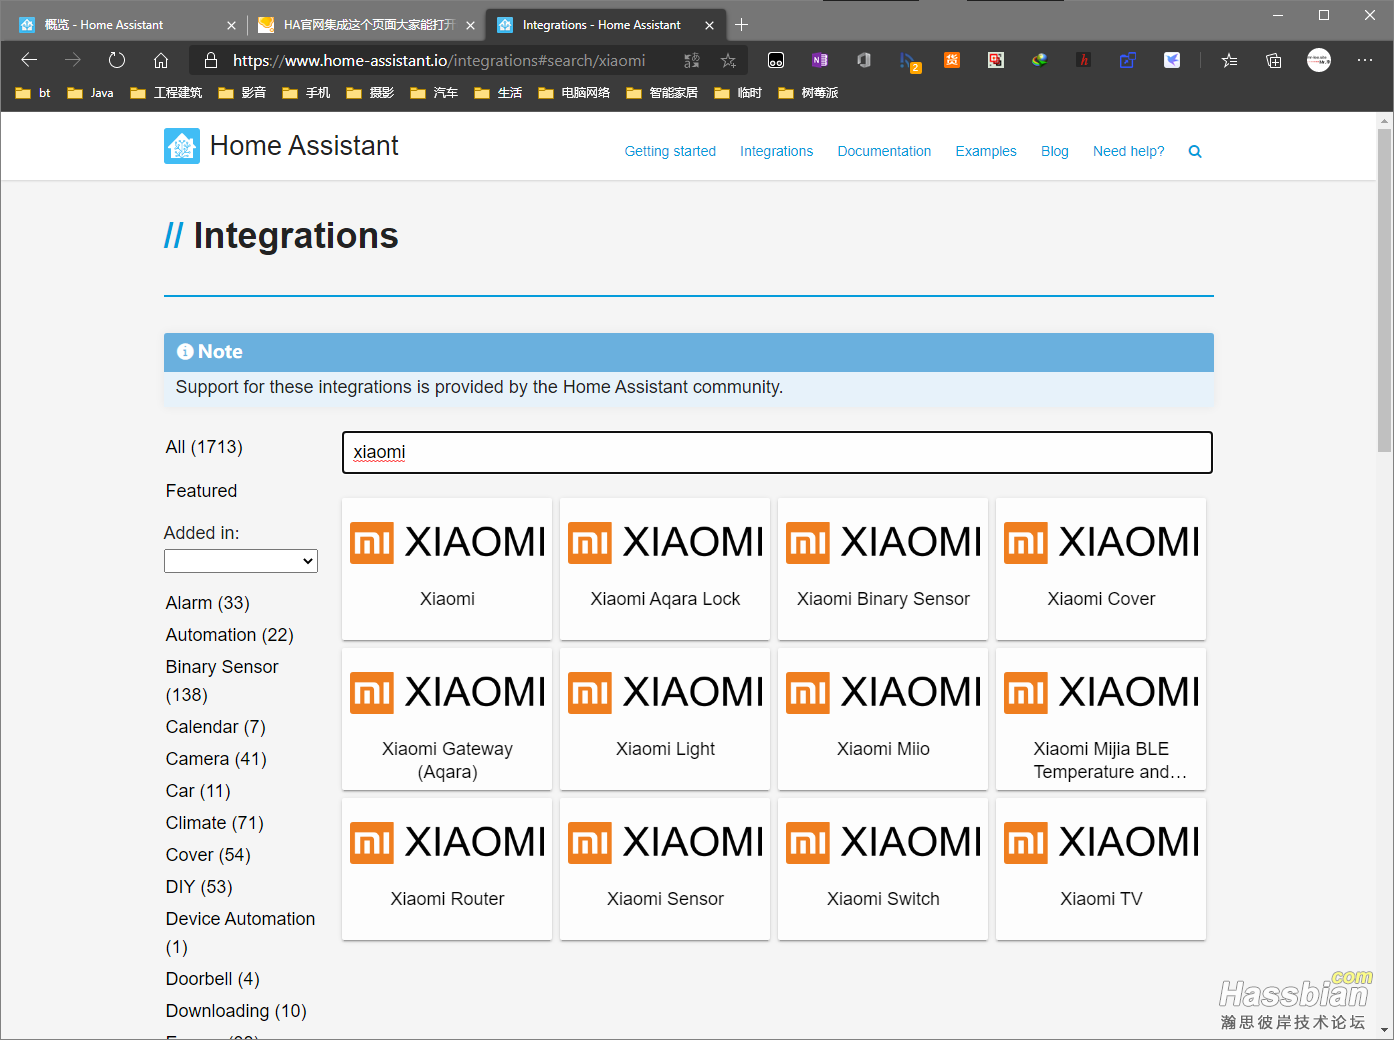Click the page vertical scrollbar thumb
Image resolution: width=1394 pixels, height=1040 pixels.
point(1384,290)
